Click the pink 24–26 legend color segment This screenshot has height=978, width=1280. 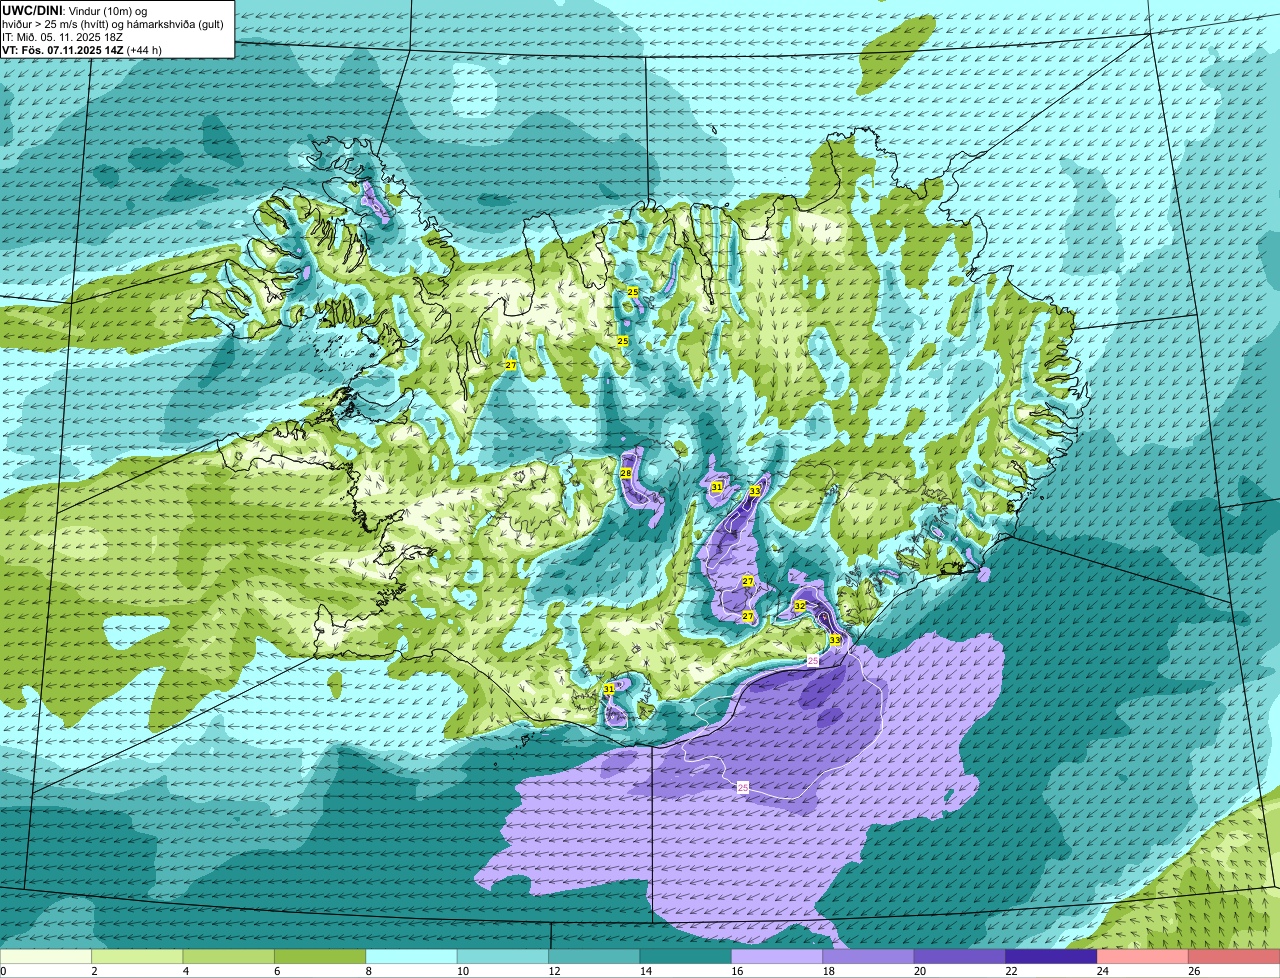1142,956
